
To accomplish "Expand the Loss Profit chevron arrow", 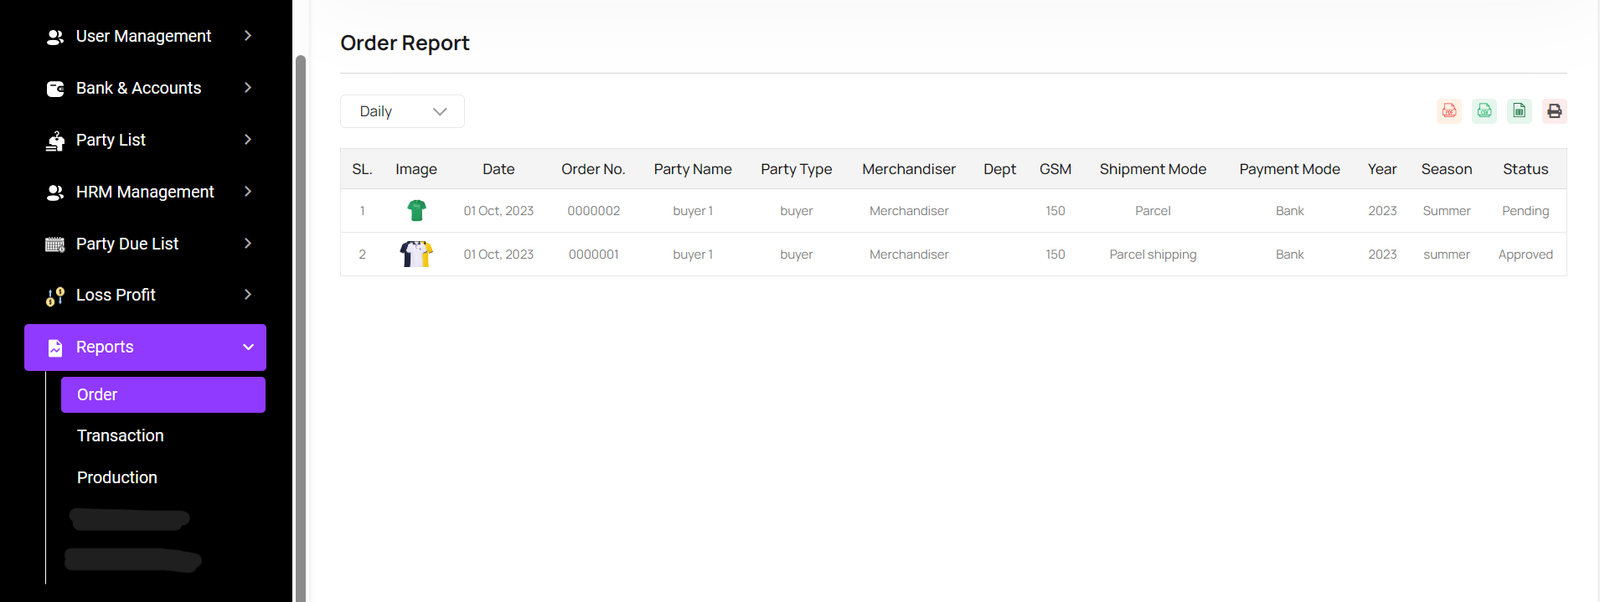I will 248,295.
